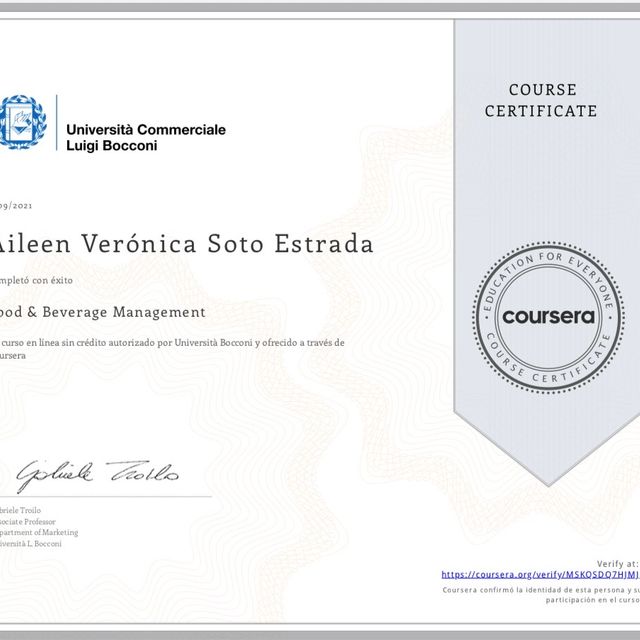This screenshot has width=640, height=640.
Task: Click the 'curso en línea sin crédito' sentence
Action: pyautogui.click(x=172, y=349)
